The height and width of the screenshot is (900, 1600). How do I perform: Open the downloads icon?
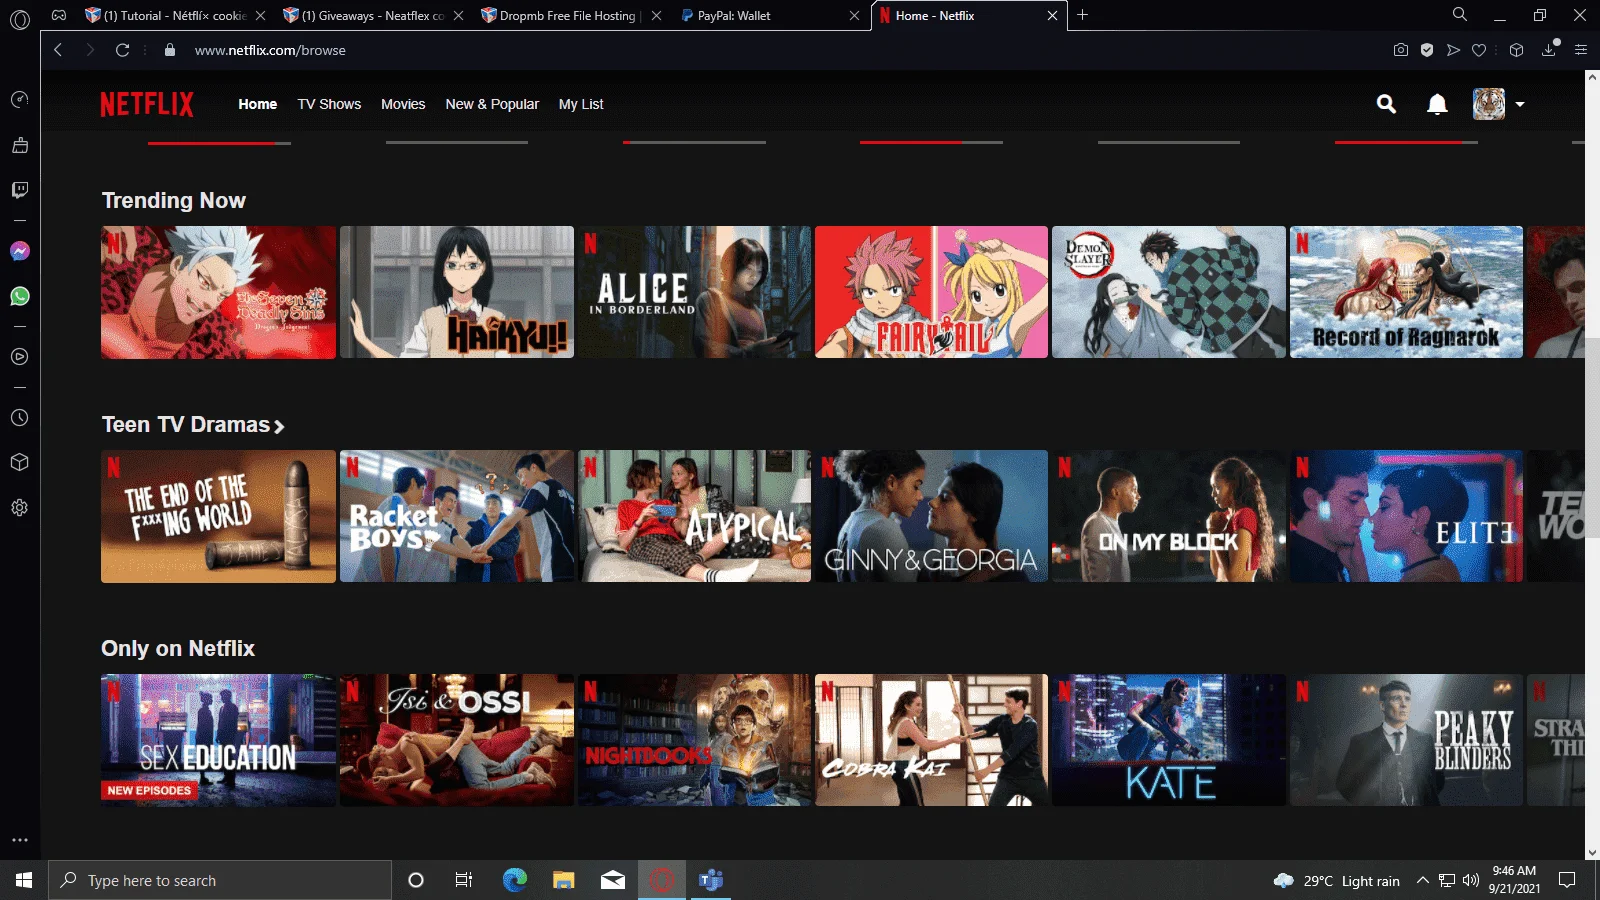click(1549, 49)
